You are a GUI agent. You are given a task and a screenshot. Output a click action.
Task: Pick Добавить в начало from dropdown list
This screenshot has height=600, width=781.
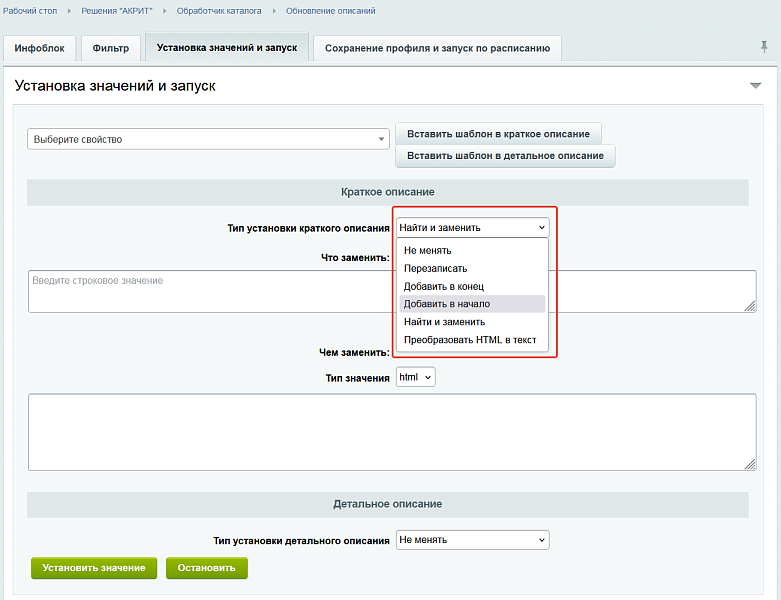[446, 304]
